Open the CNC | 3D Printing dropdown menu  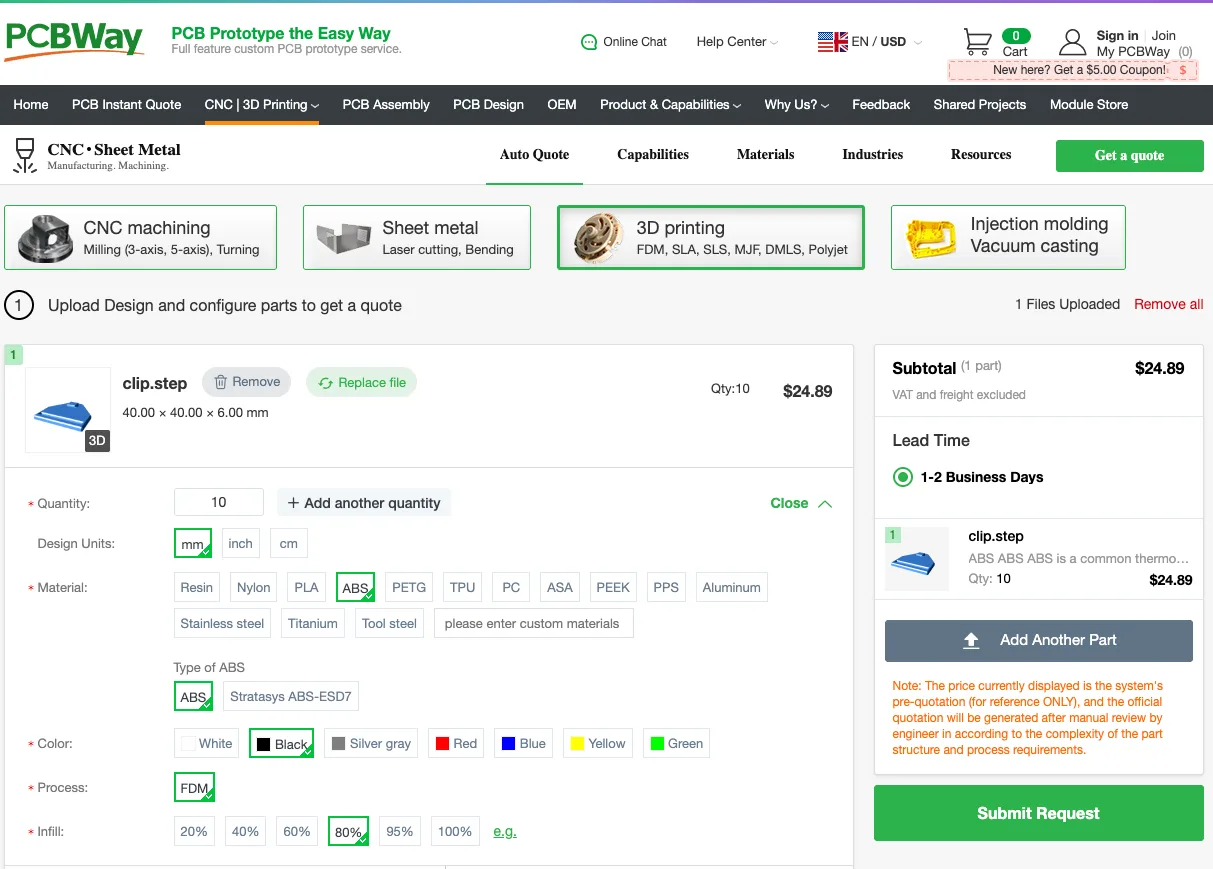(262, 104)
